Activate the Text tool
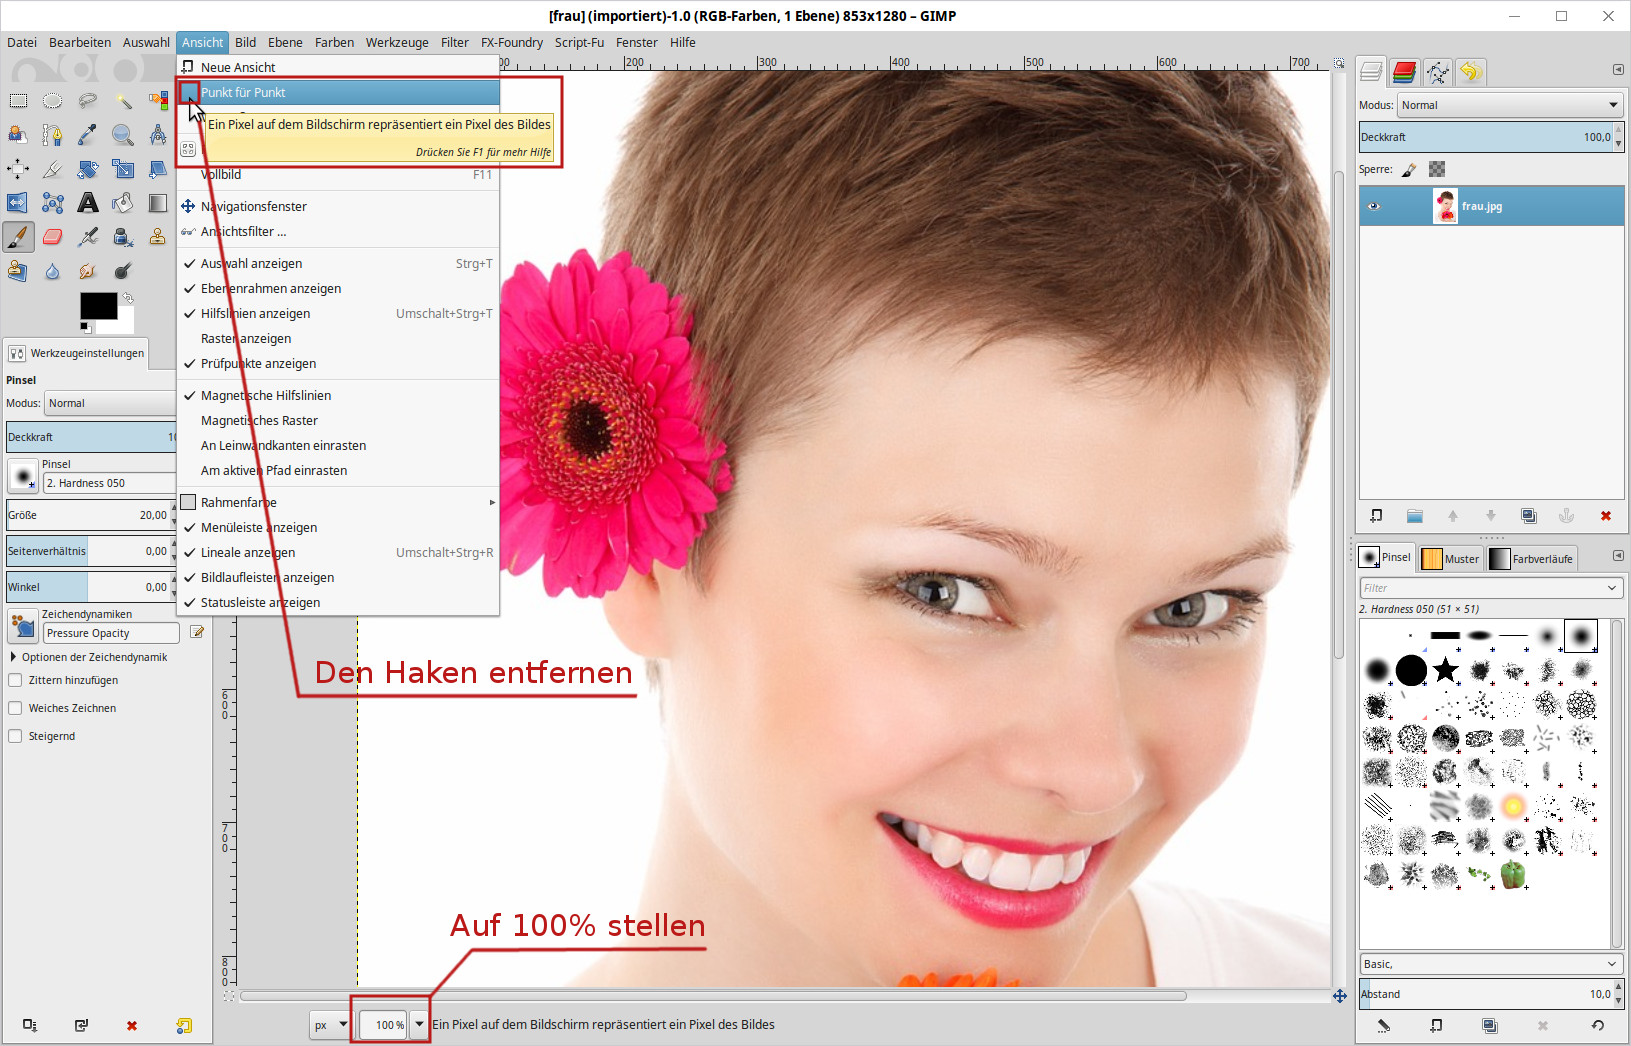 tap(88, 203)
